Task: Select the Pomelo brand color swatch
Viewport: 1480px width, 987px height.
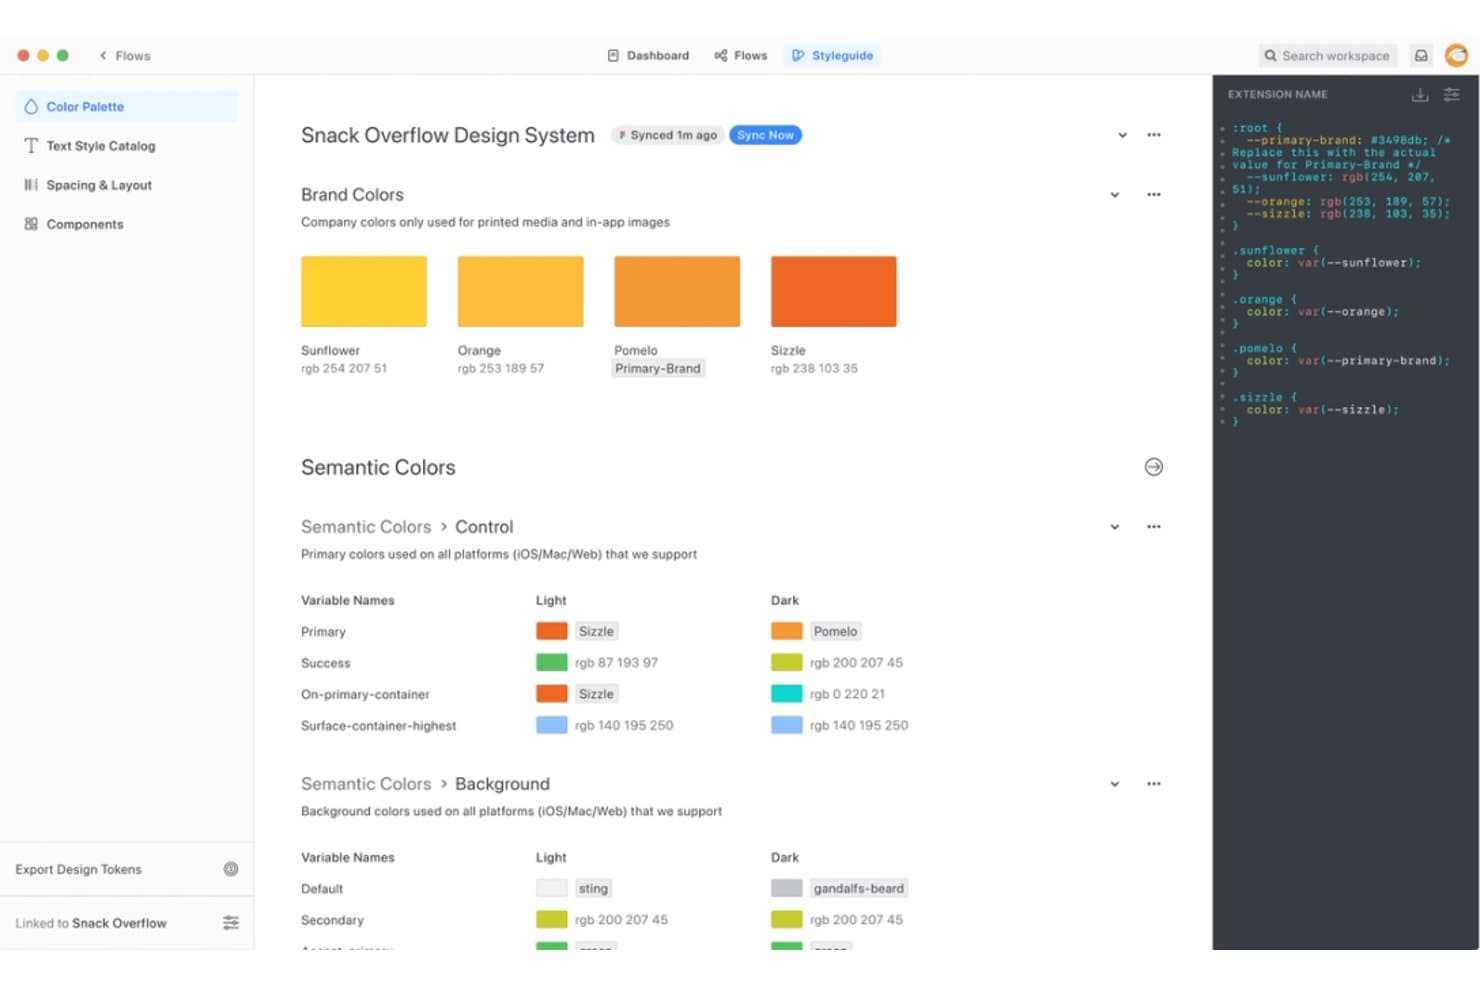Action: point(677,291)
